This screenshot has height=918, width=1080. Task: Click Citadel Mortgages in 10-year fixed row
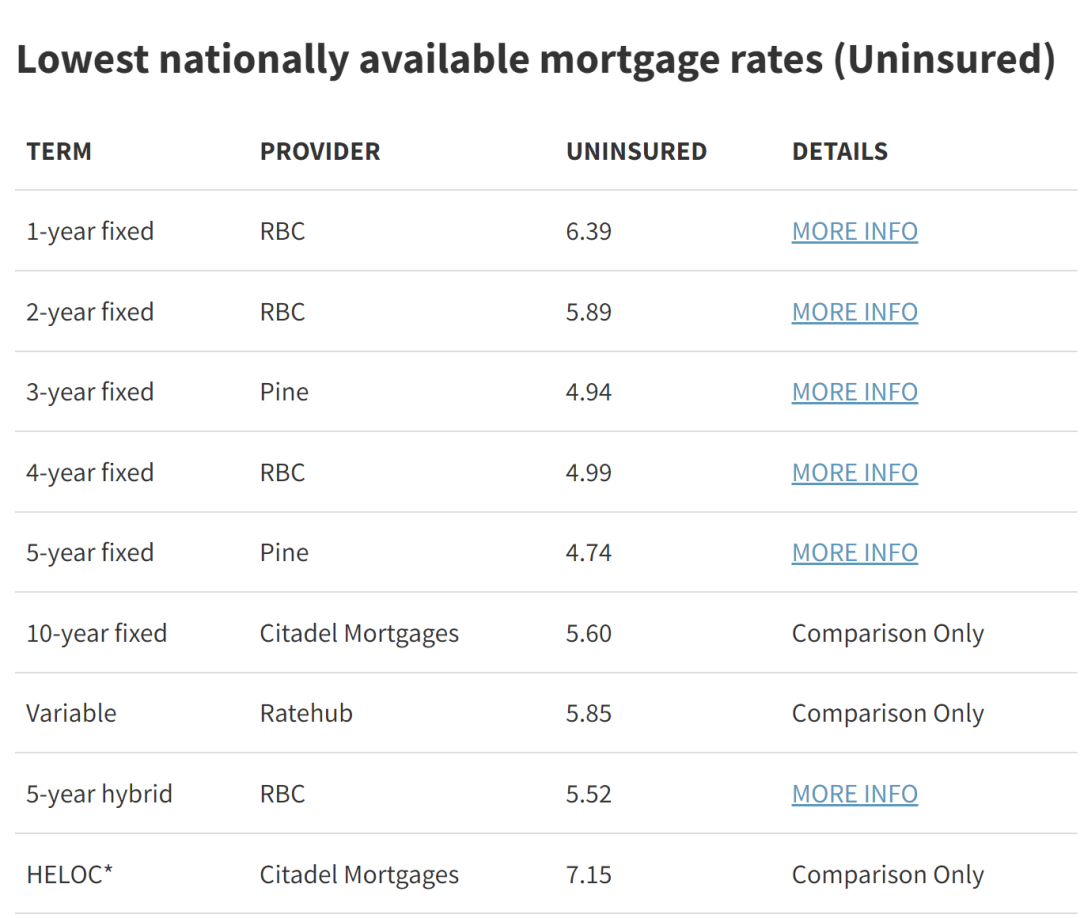point(359,634)
